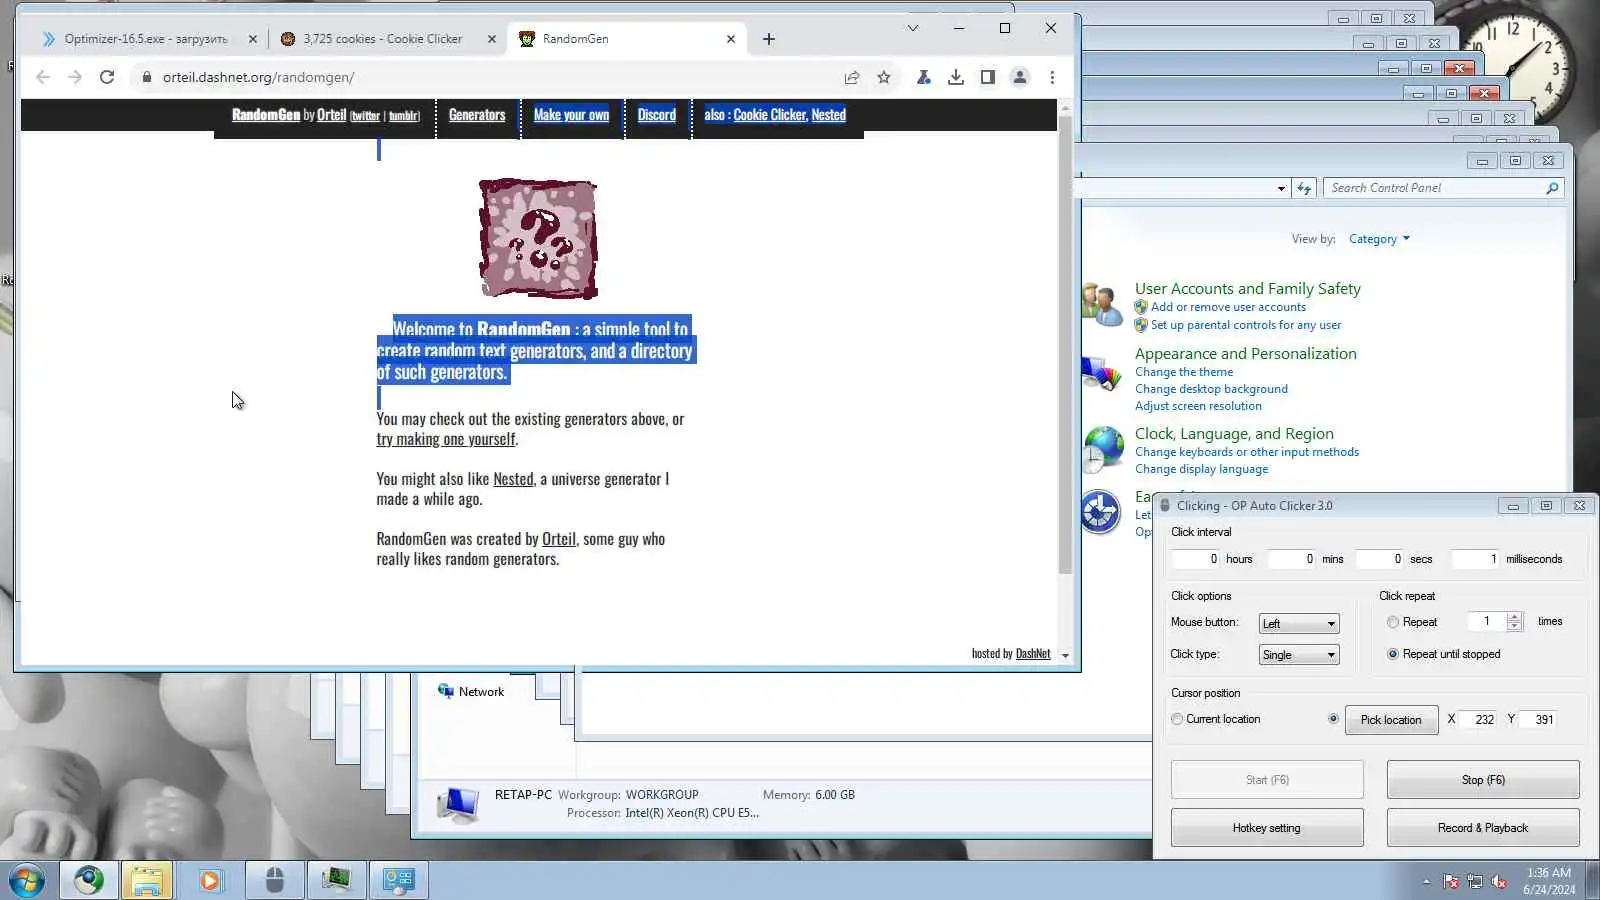Click the Ease of Access category icon
Image resolution: width=1600 pixels, height=900 pixels.
1101,512
